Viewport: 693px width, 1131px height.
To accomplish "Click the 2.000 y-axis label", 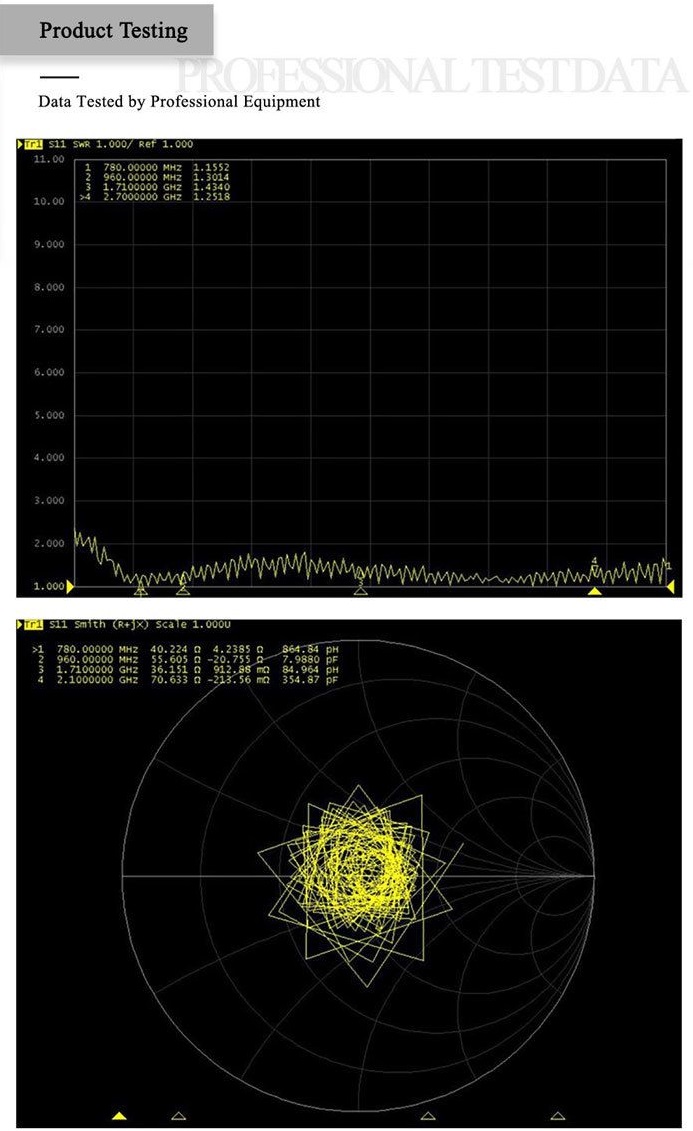I will click(x=49, y=544).
